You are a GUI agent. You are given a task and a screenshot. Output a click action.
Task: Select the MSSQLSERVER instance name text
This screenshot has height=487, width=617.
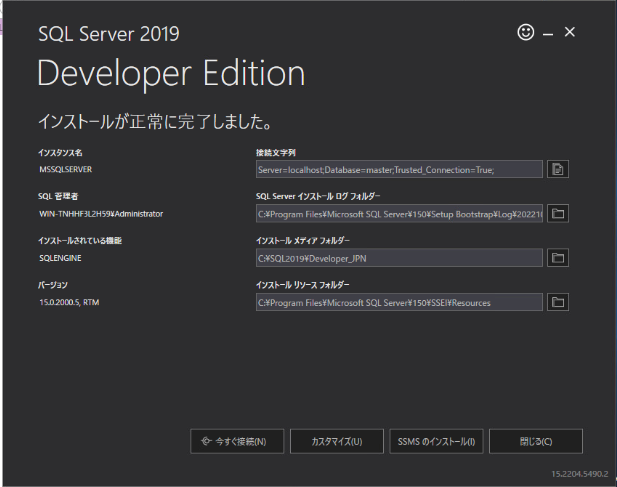pos(66,170)
